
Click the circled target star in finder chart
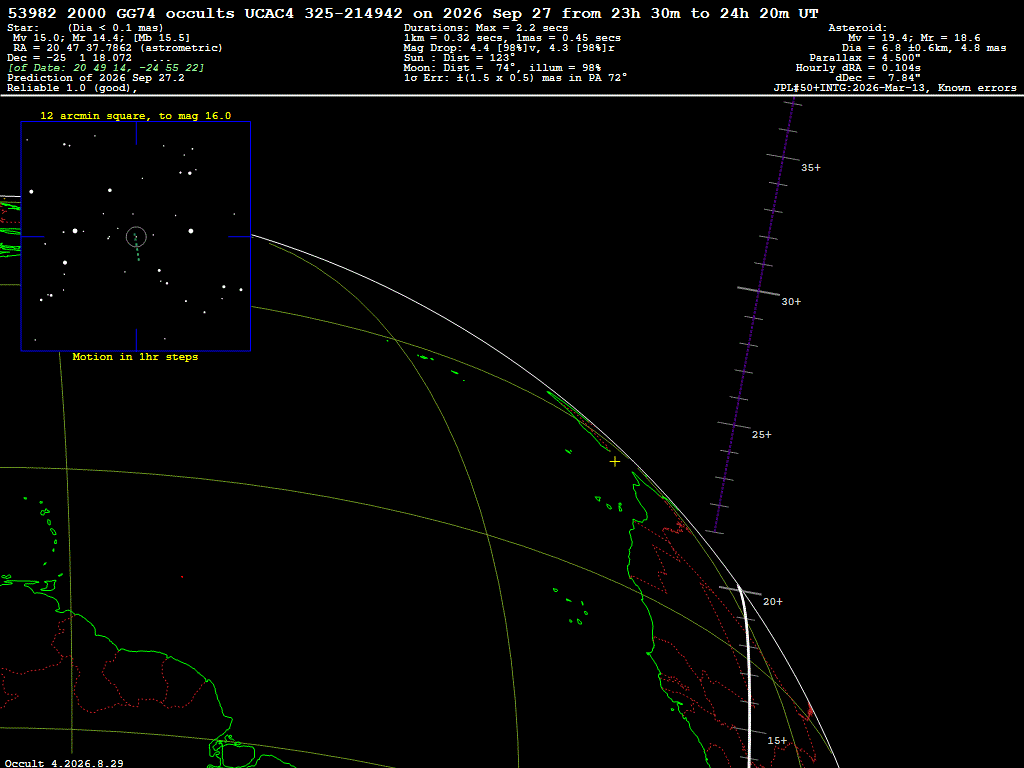tap(136, 236)
